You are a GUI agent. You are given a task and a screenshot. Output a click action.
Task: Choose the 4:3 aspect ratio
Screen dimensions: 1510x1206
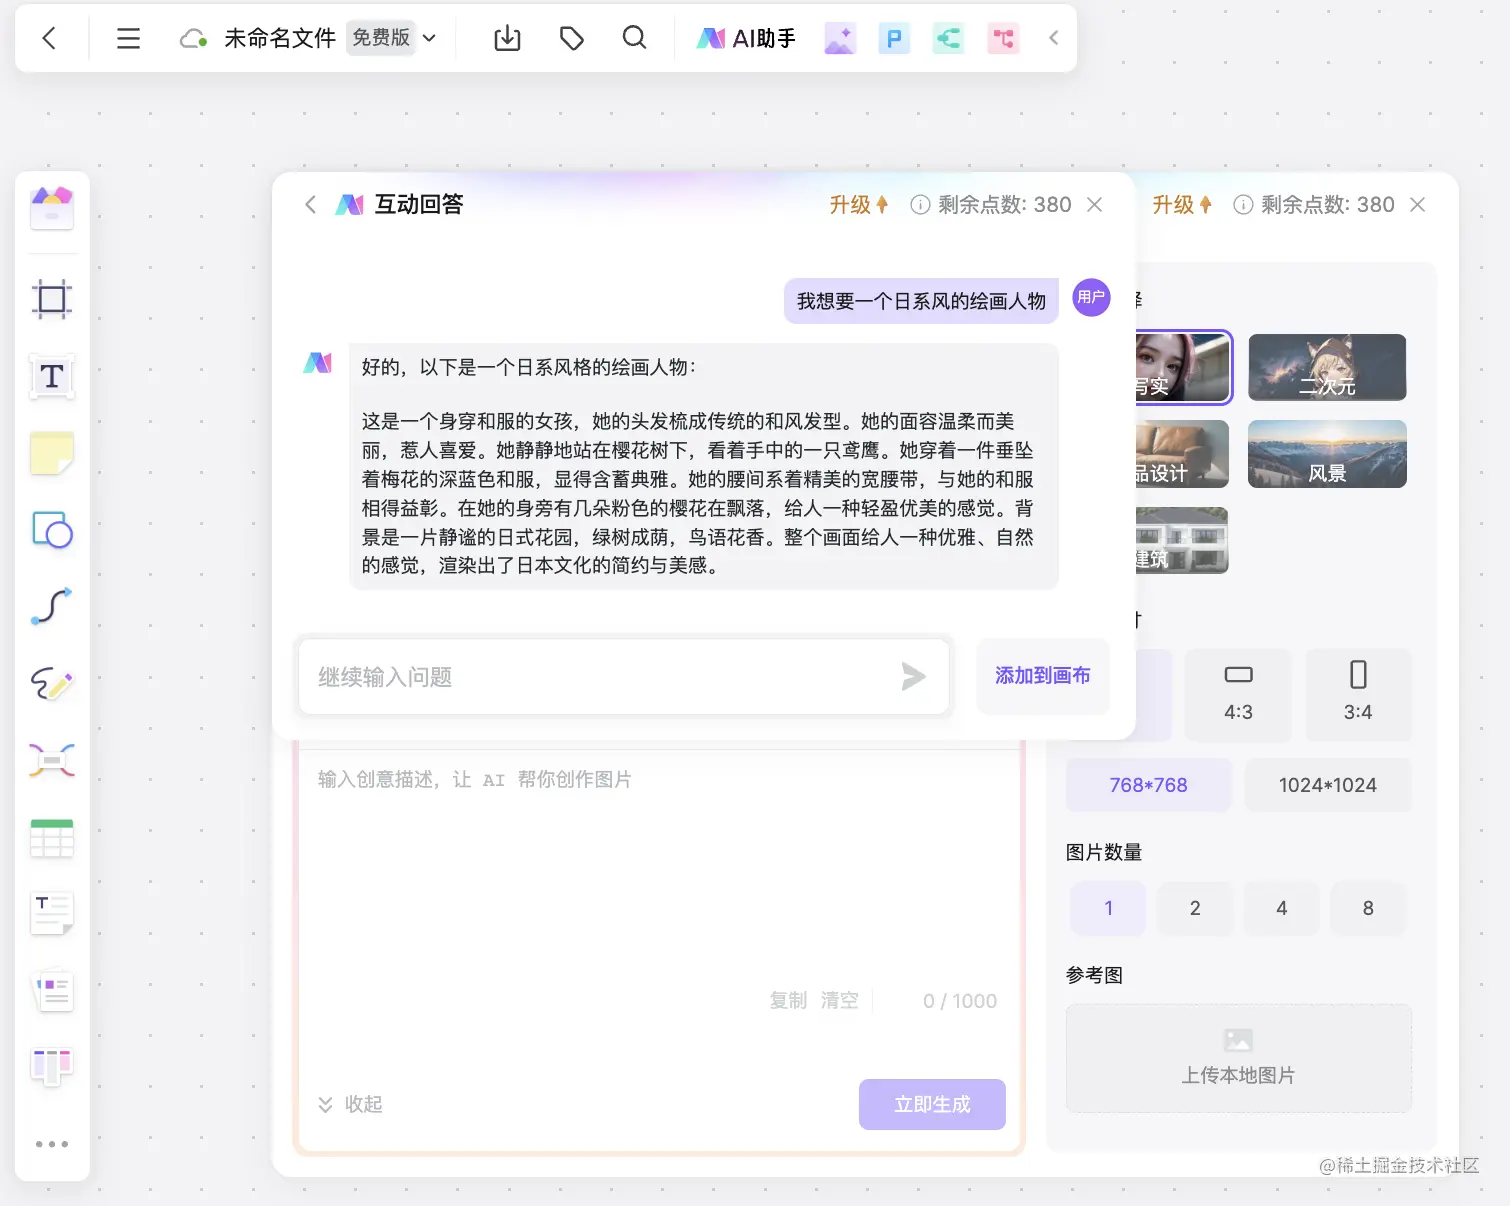pyautogui.click(x=1238, y=695)
